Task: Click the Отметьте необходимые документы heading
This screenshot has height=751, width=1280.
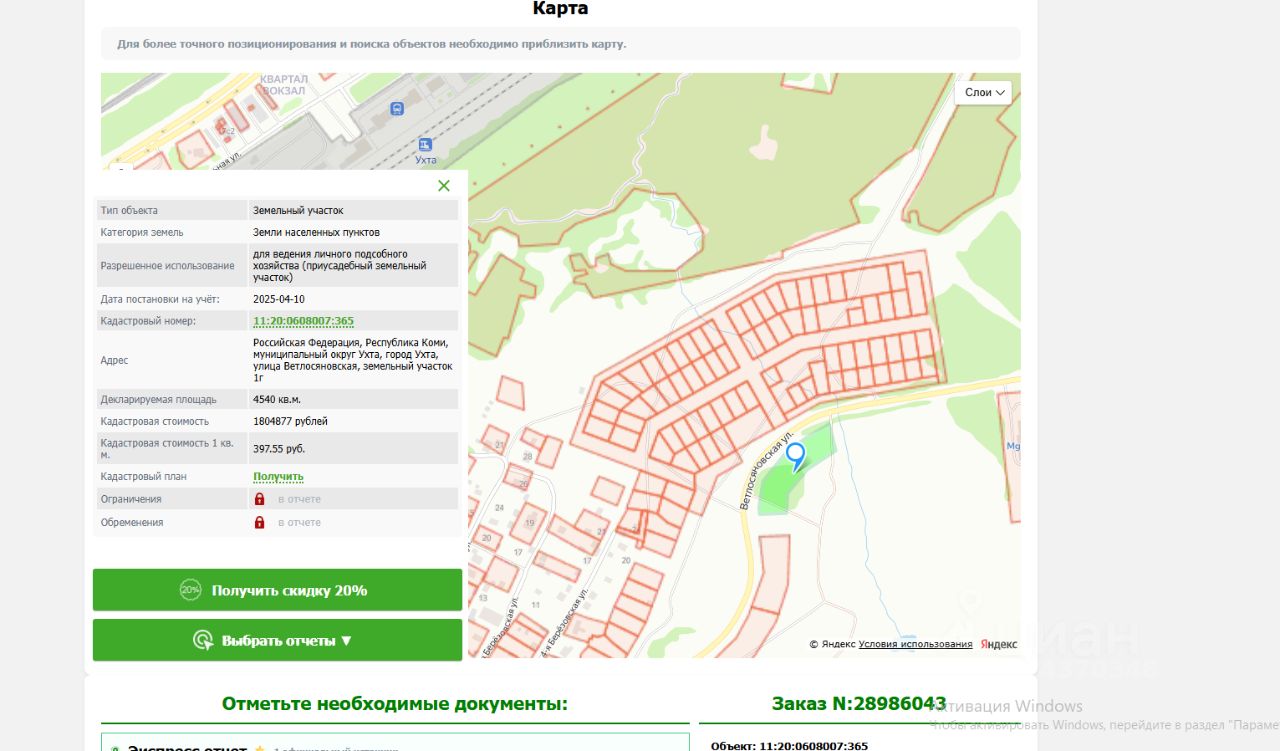Action: pos(395,704)
